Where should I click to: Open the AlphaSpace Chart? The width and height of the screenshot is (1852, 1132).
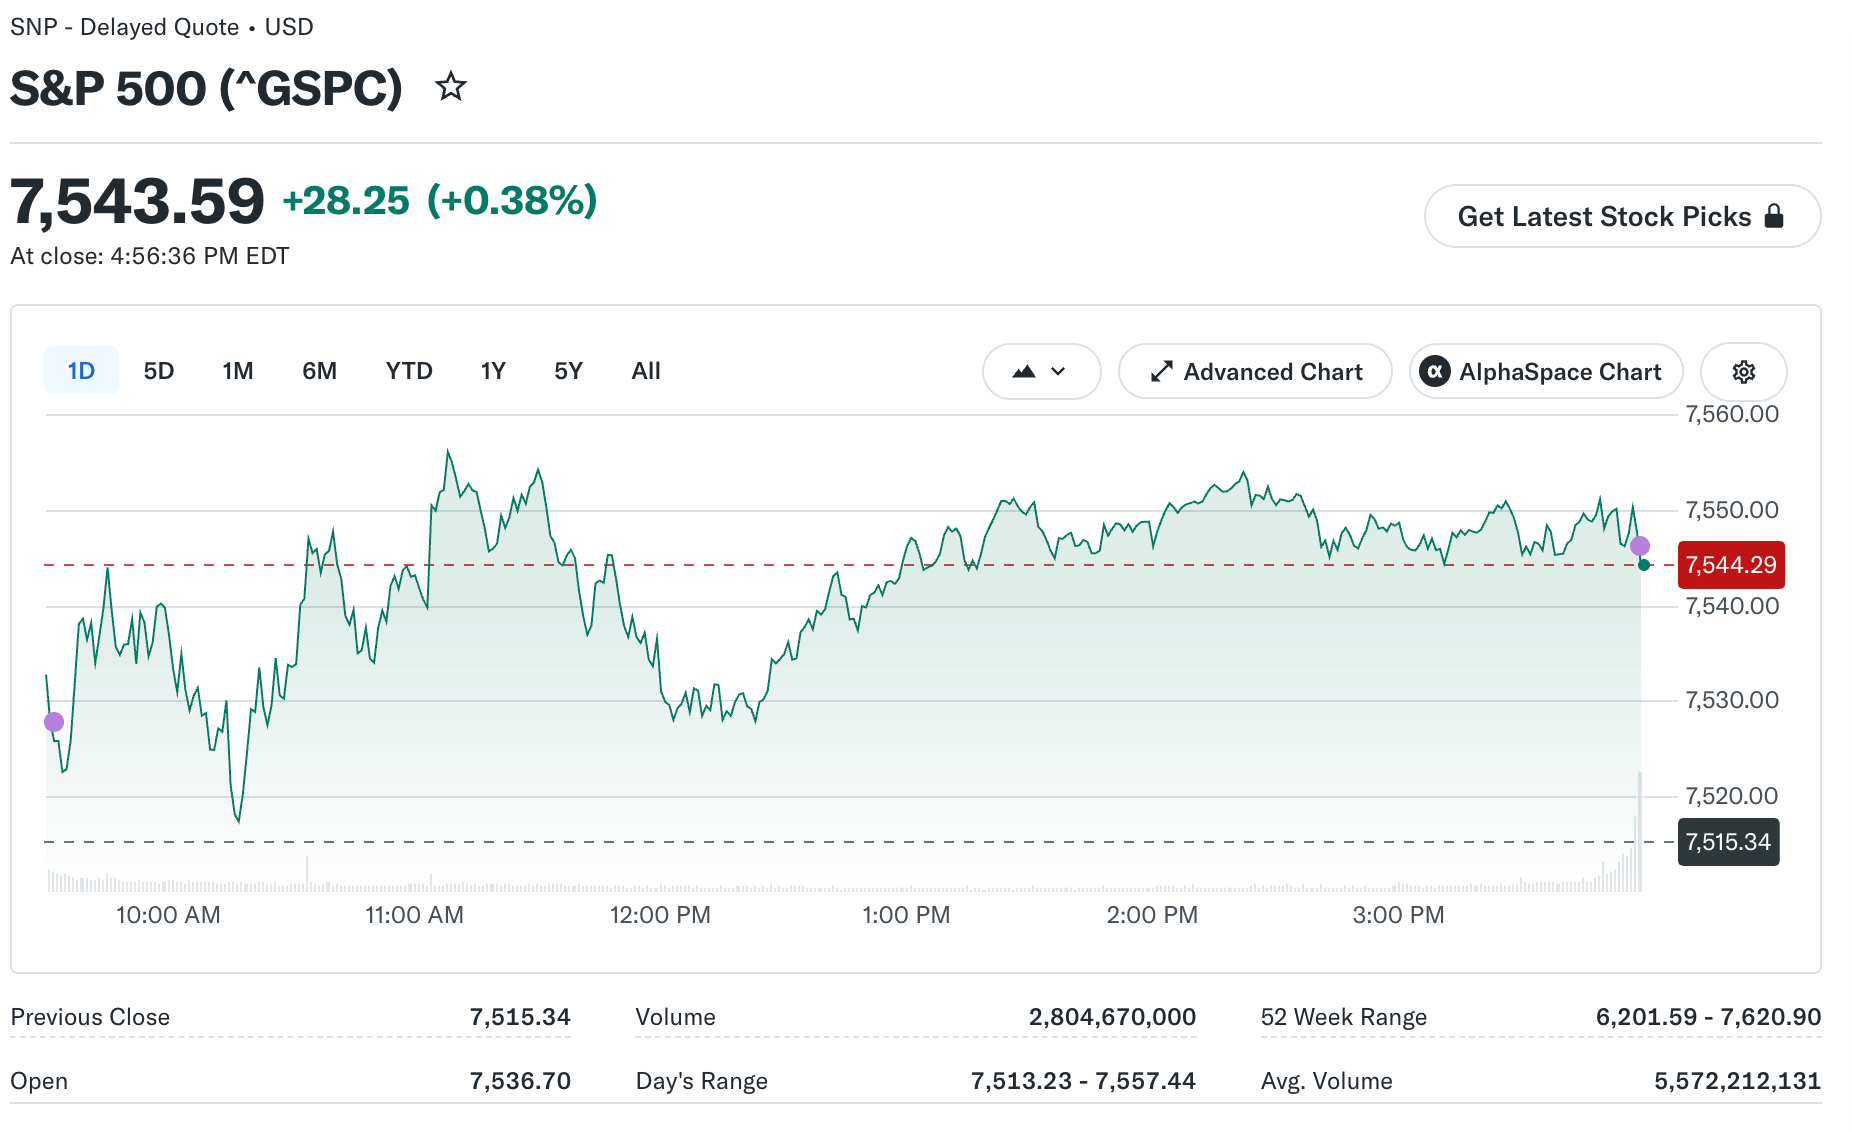pos(1546,372)
